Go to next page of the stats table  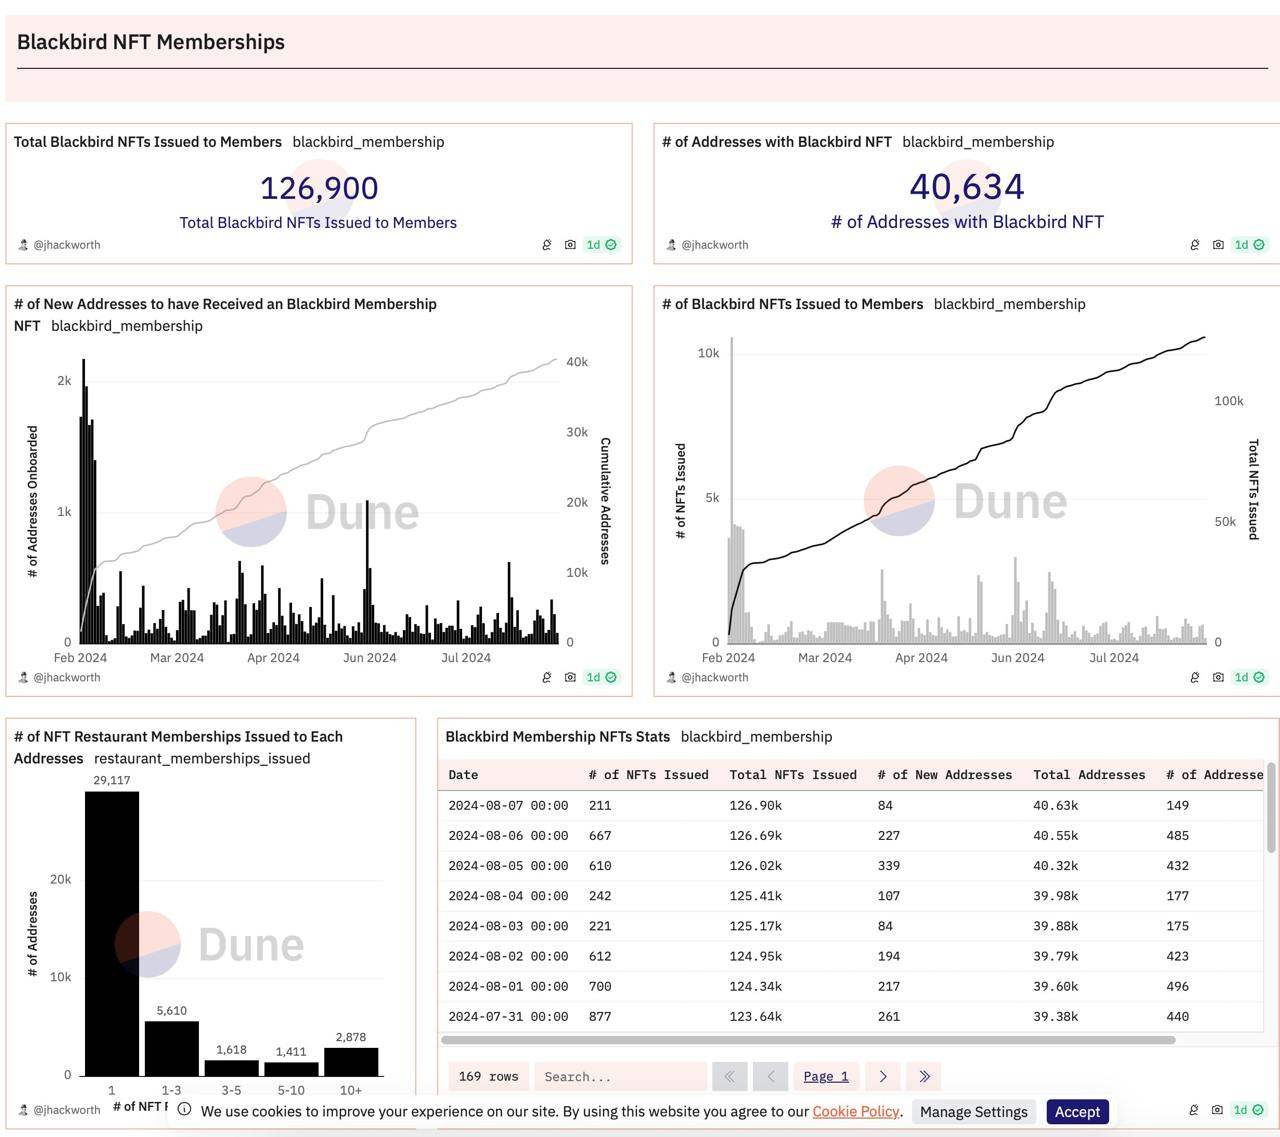click(x=883, y=1076)
